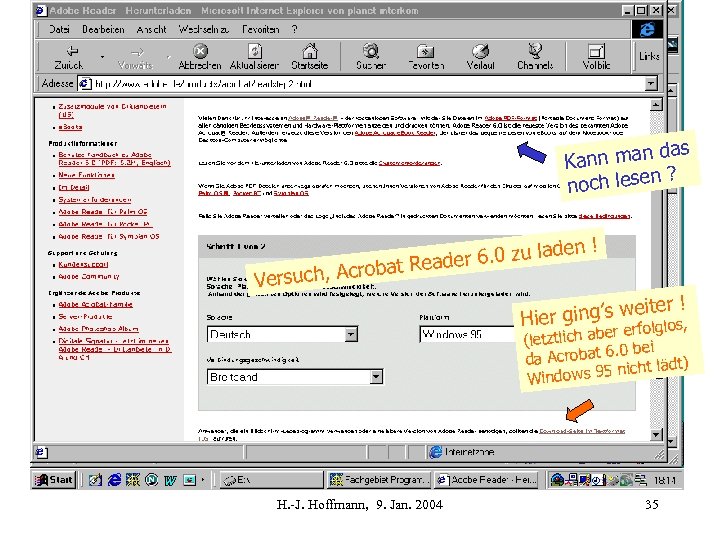This screenshot has width=720, height=540.
Task: Open the Breitband connection speed dropdown
Action: tap(295, 377)
